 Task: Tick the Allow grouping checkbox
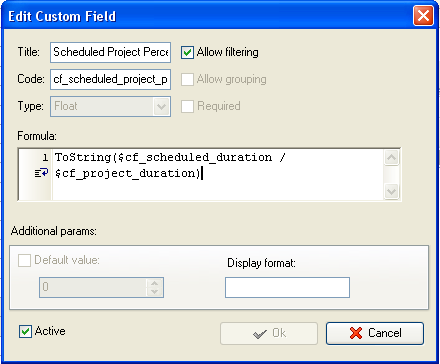point(187,79)
